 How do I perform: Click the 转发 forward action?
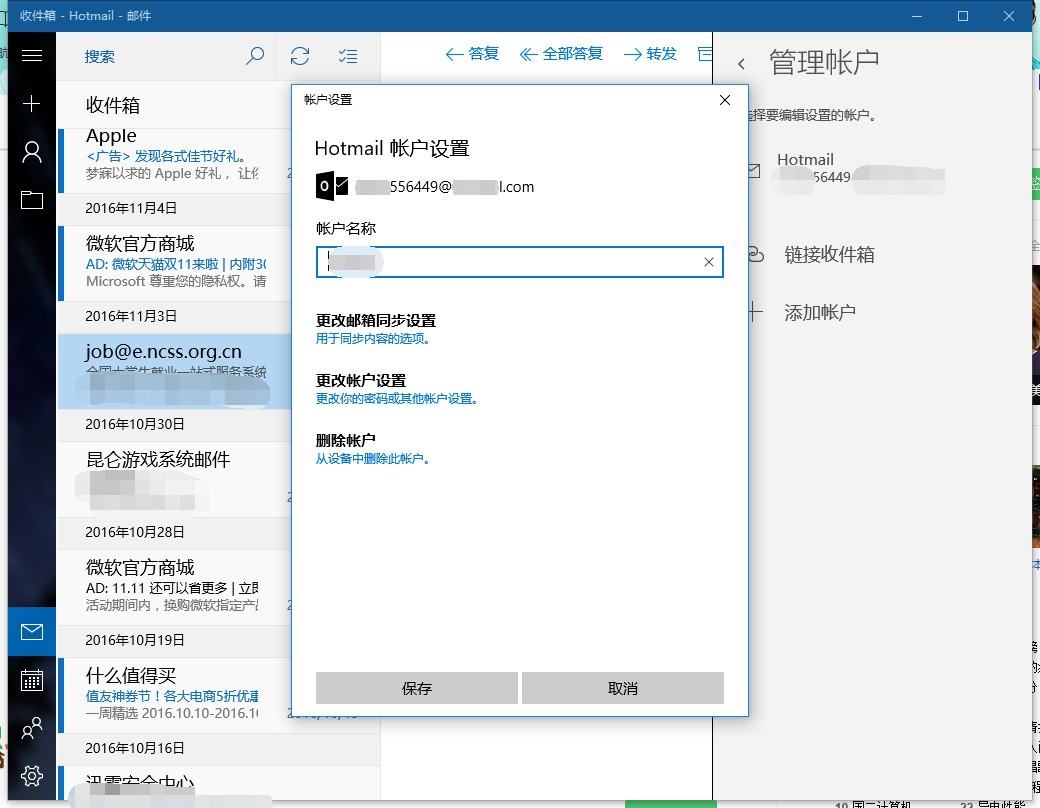point(650,54)
